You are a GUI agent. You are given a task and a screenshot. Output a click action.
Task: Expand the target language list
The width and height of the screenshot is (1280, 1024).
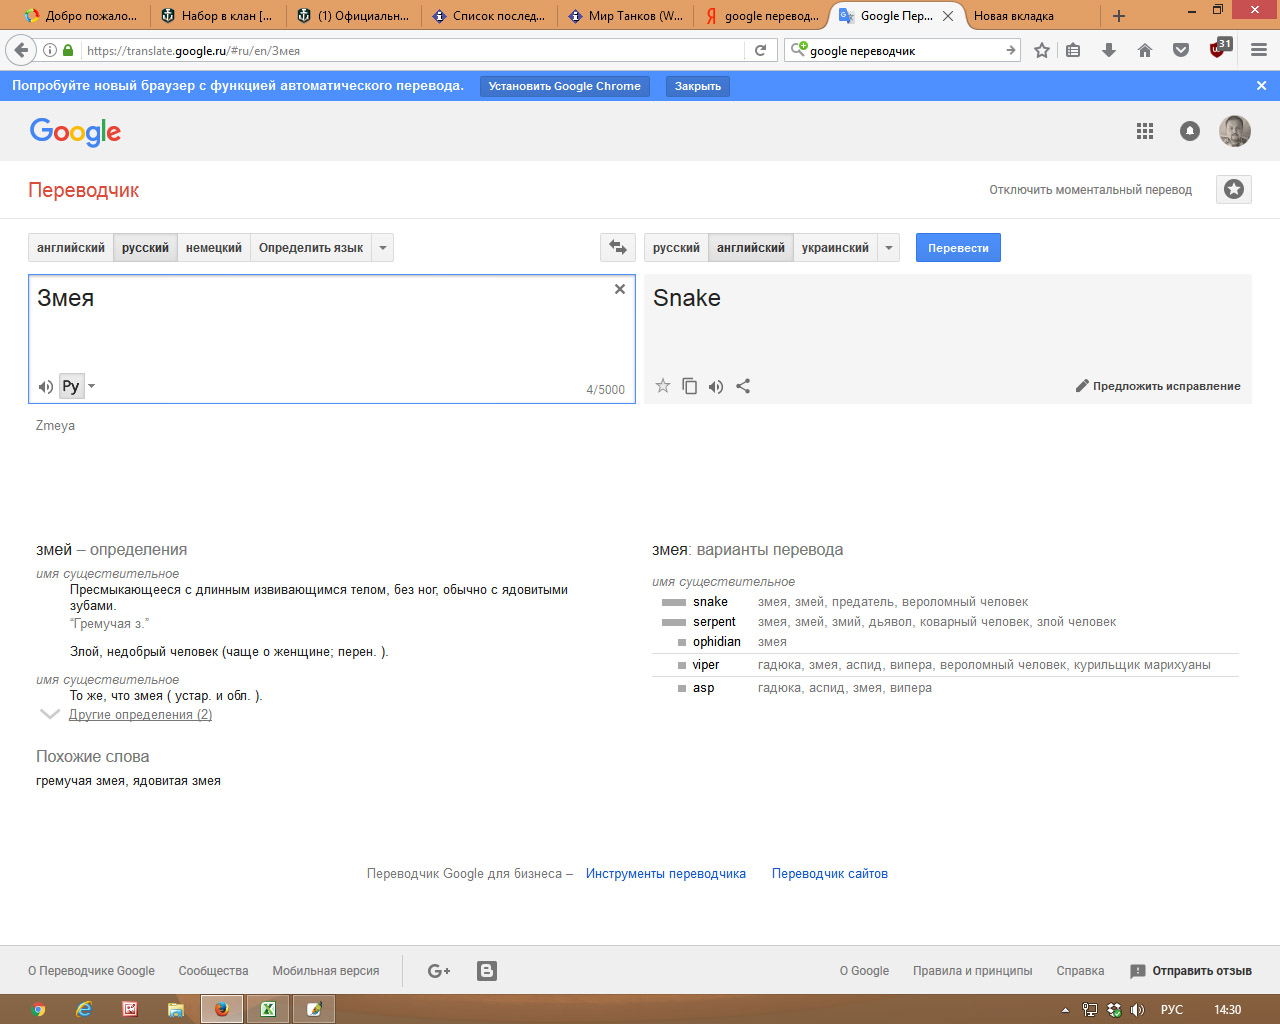(888, 247)
